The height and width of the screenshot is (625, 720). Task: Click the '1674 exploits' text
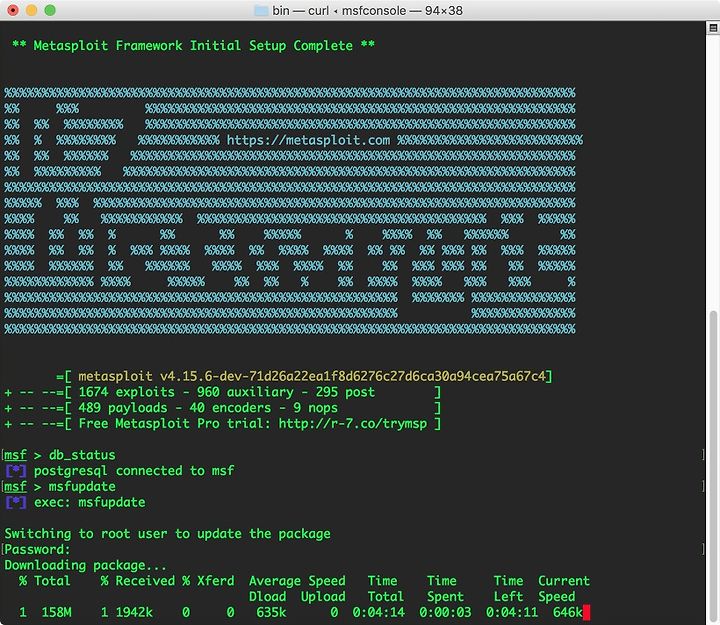(127, 392)
